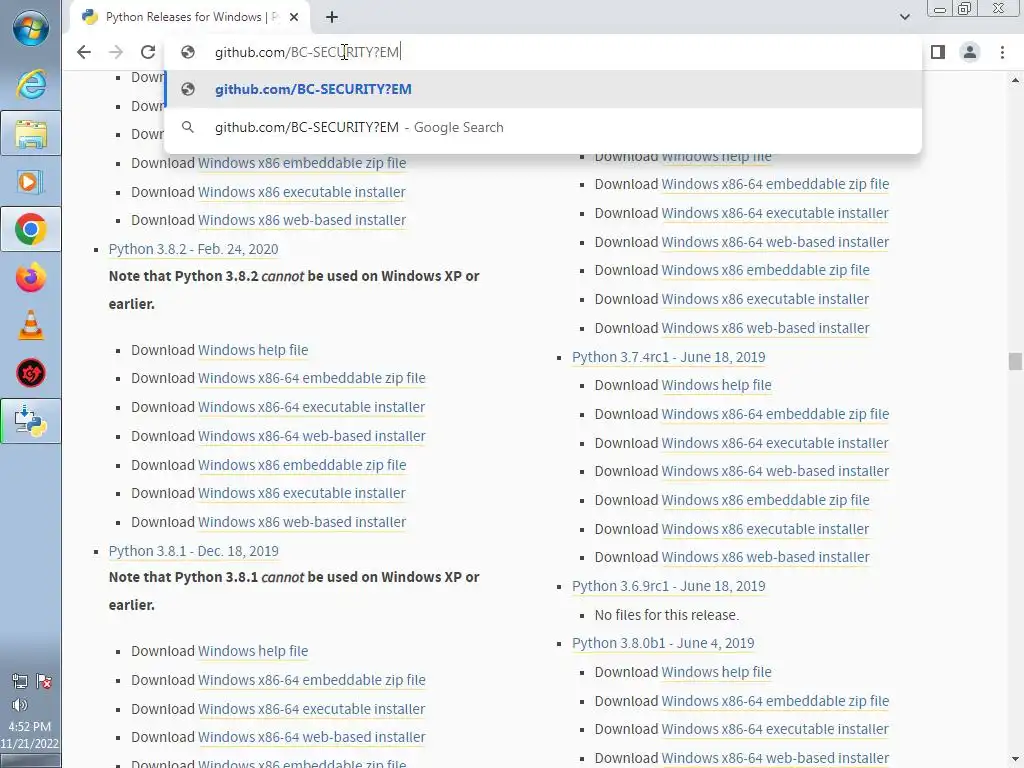Download x86 web-based installer under Python 3.8.2
This screenshot has width=1024, height=768.
click(302, 522)
